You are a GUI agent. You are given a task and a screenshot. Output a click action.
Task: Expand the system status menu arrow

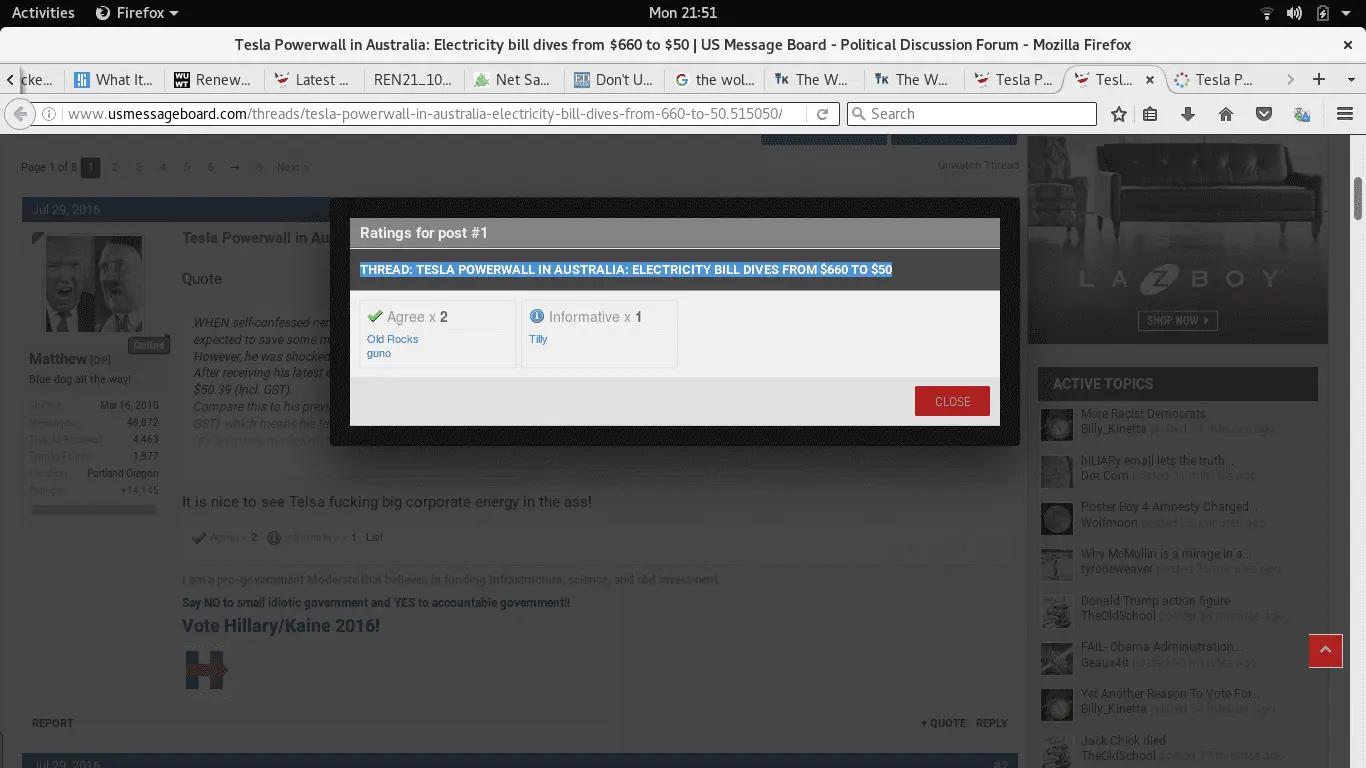tap(1346, 13)
